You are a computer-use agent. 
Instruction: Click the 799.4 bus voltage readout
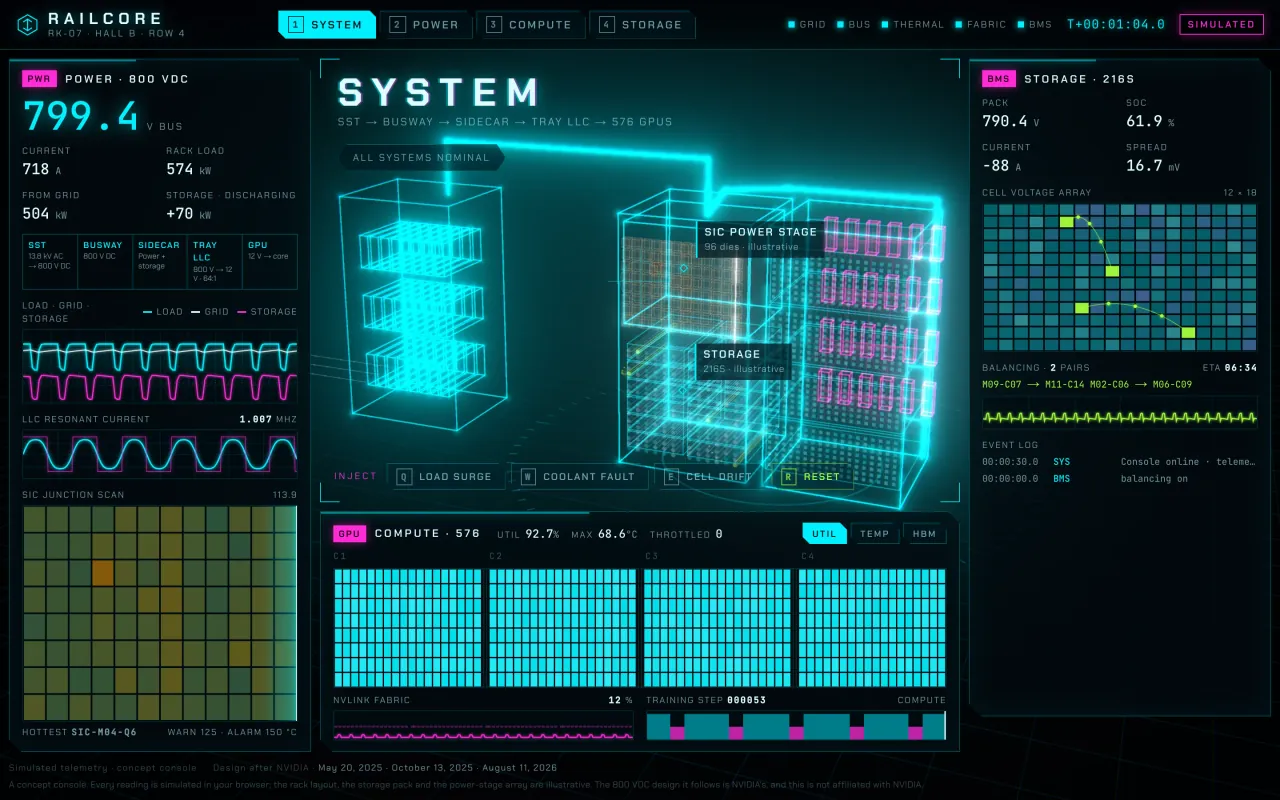[x=81, y=117]
